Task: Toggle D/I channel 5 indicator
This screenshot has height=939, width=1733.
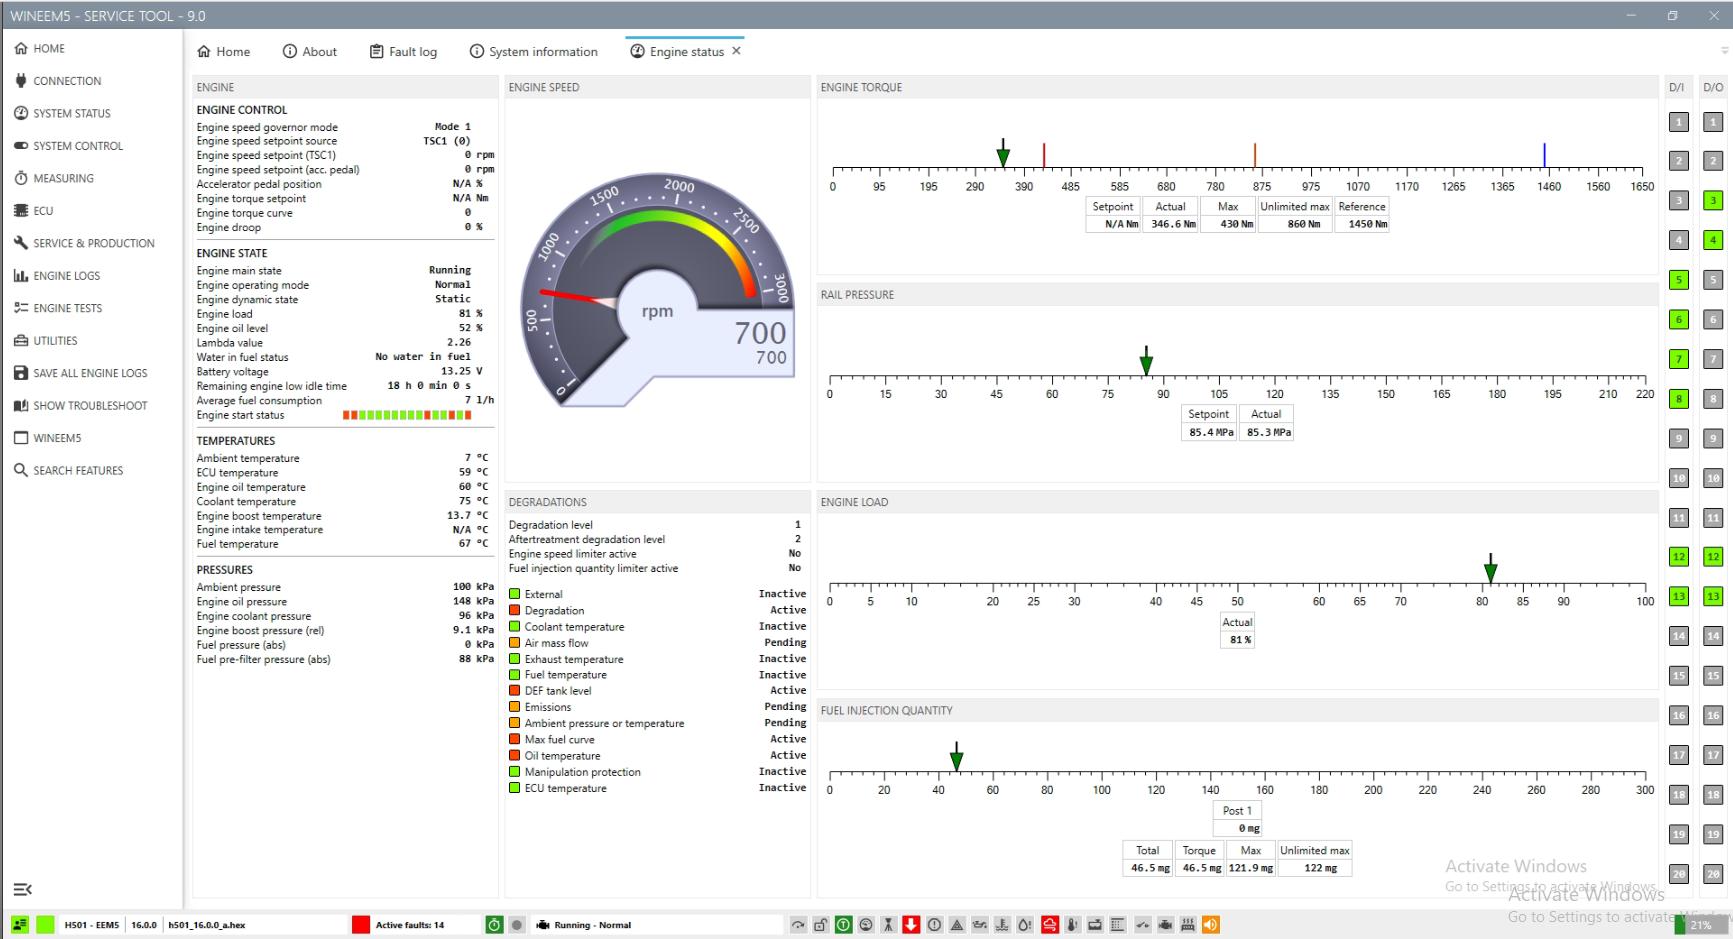Action: [1677, 280]
